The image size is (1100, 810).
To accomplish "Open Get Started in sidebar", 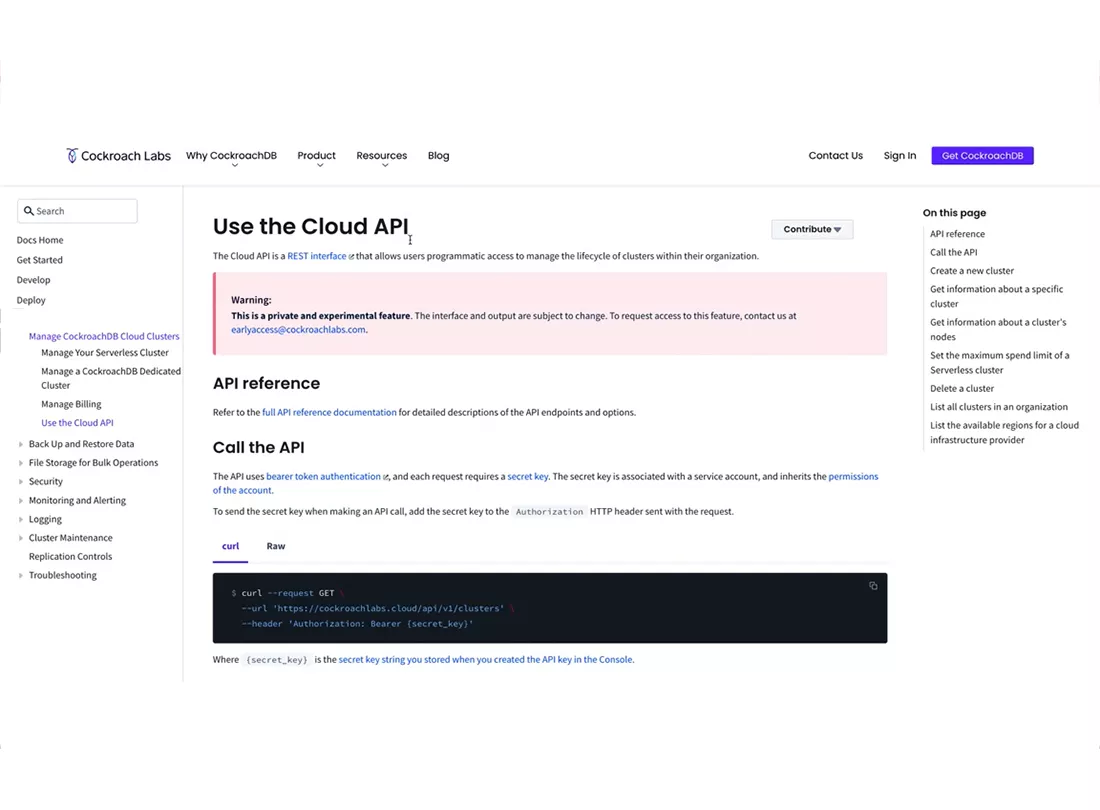I will click(x=39, y=260).
